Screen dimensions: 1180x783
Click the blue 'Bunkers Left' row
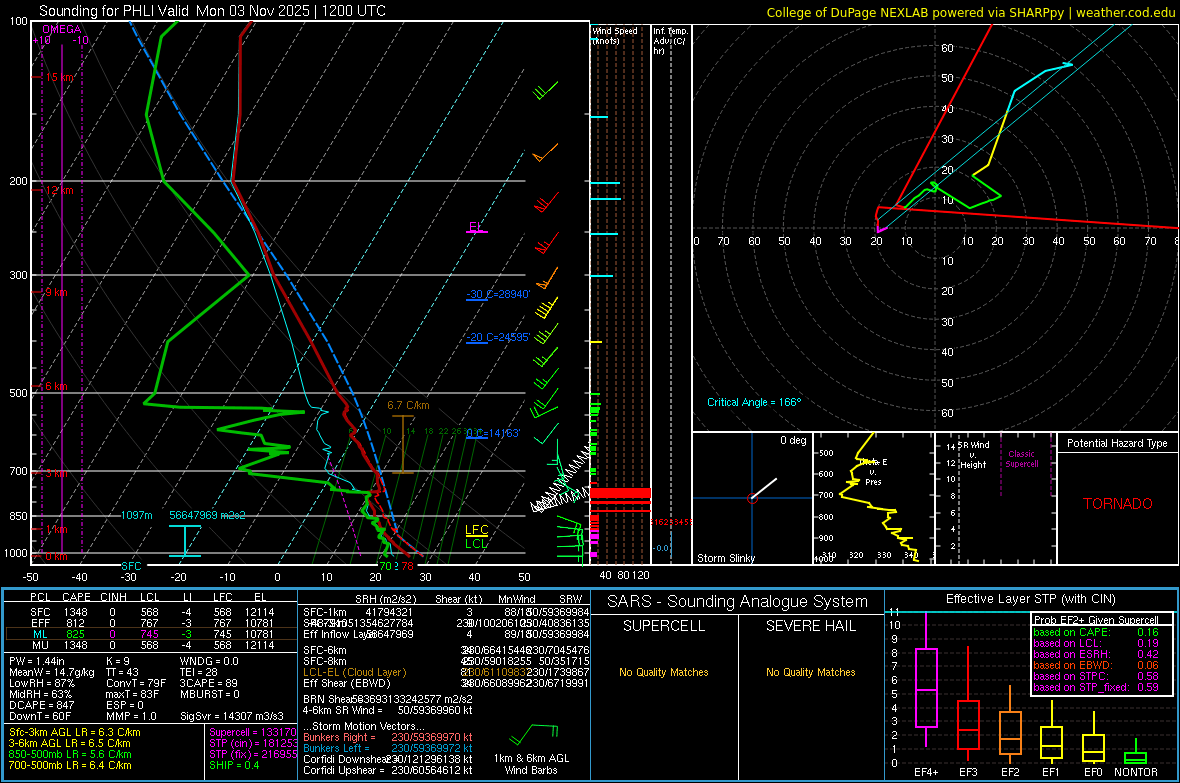[388, 748]
